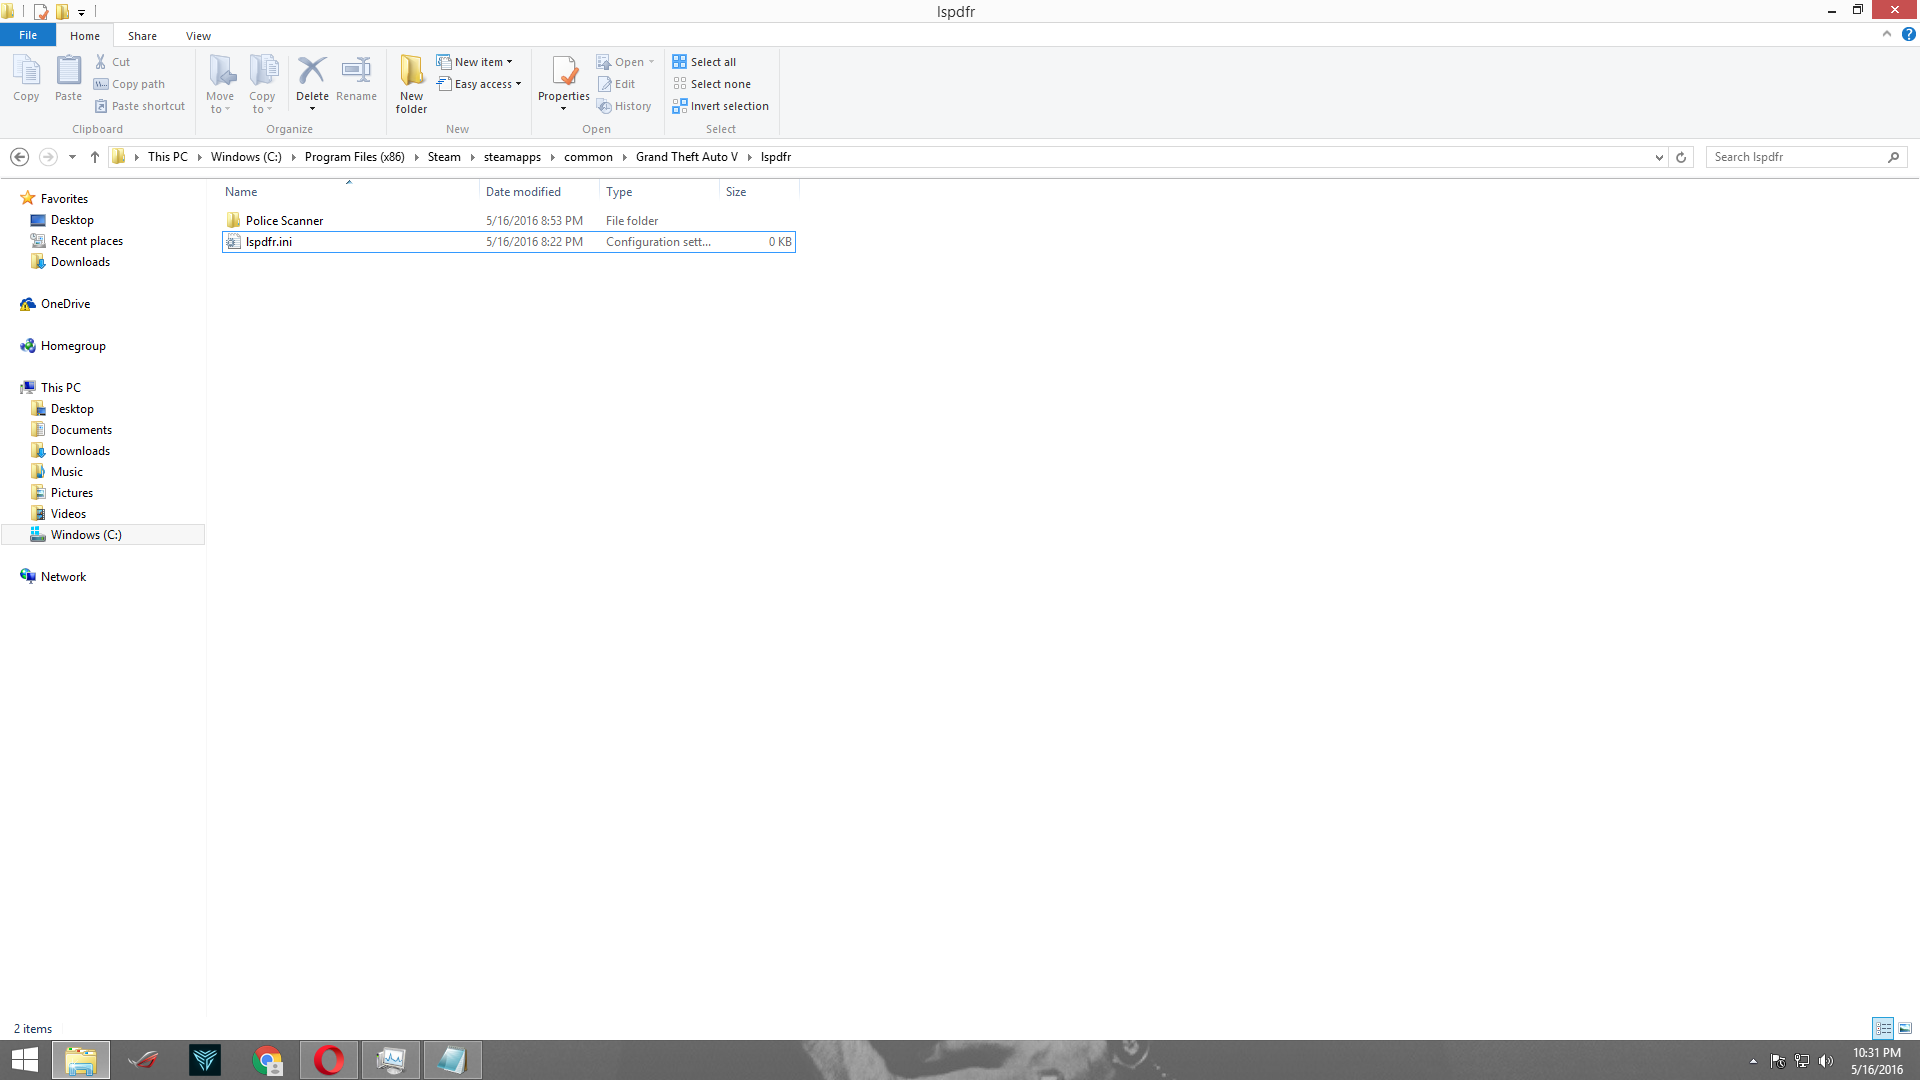Go up one folder level arrow
The height and width of the screenshot is (1080, 1920).
(95, 157)
